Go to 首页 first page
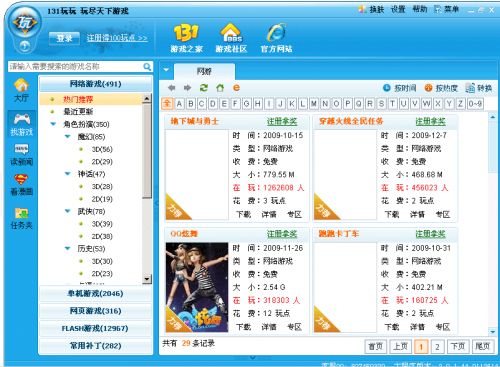 [376, 347]
